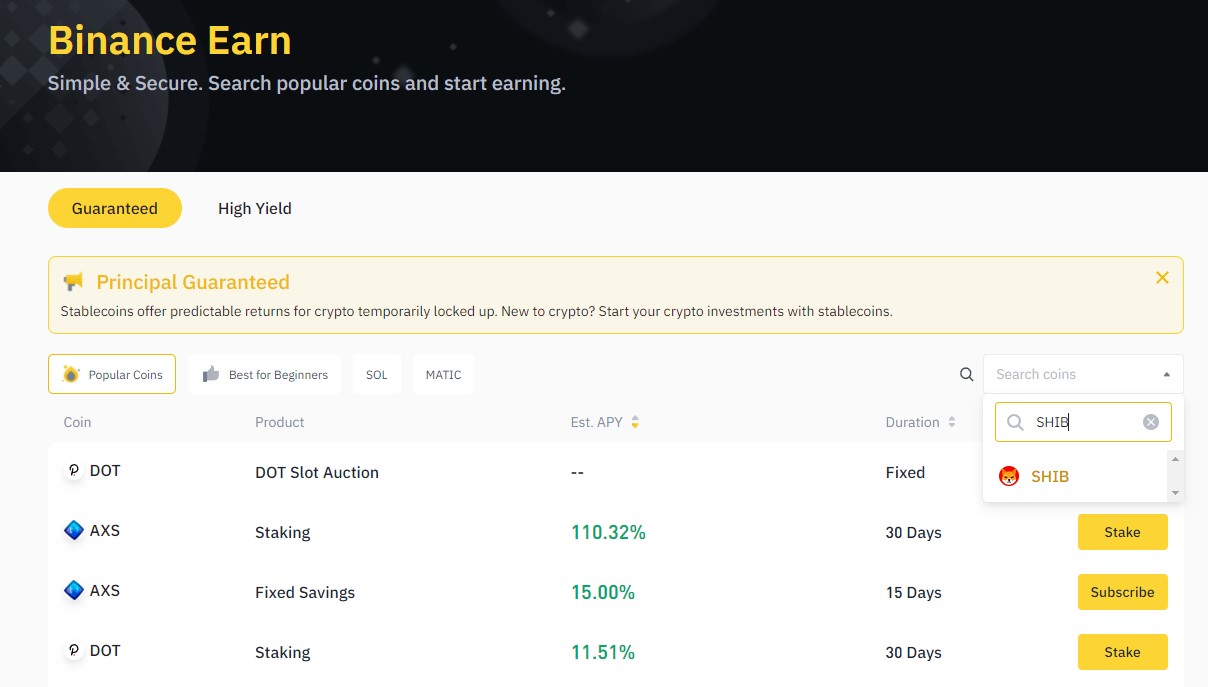The image size is (1208, 687).
Task: Click the Est. APY column label
Action: 597,422
